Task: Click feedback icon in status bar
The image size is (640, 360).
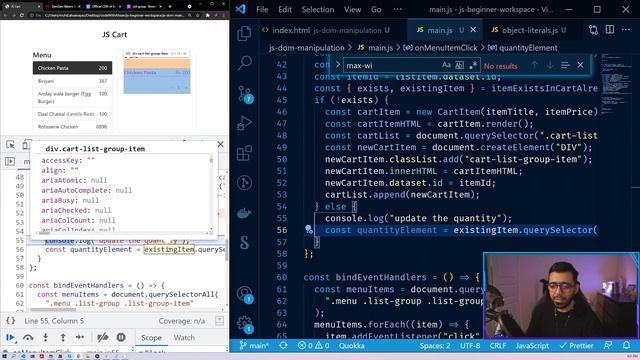Action: (x=608, y=346)
